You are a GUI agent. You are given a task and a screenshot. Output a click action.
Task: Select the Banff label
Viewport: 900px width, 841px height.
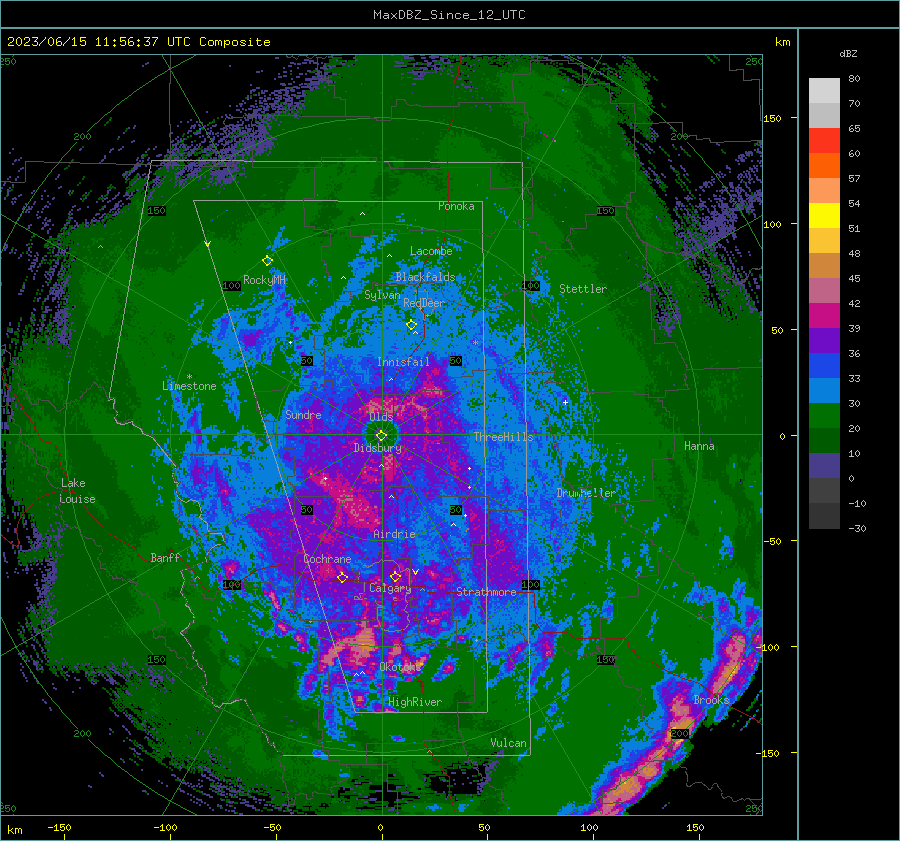click(x=165, y=557)
